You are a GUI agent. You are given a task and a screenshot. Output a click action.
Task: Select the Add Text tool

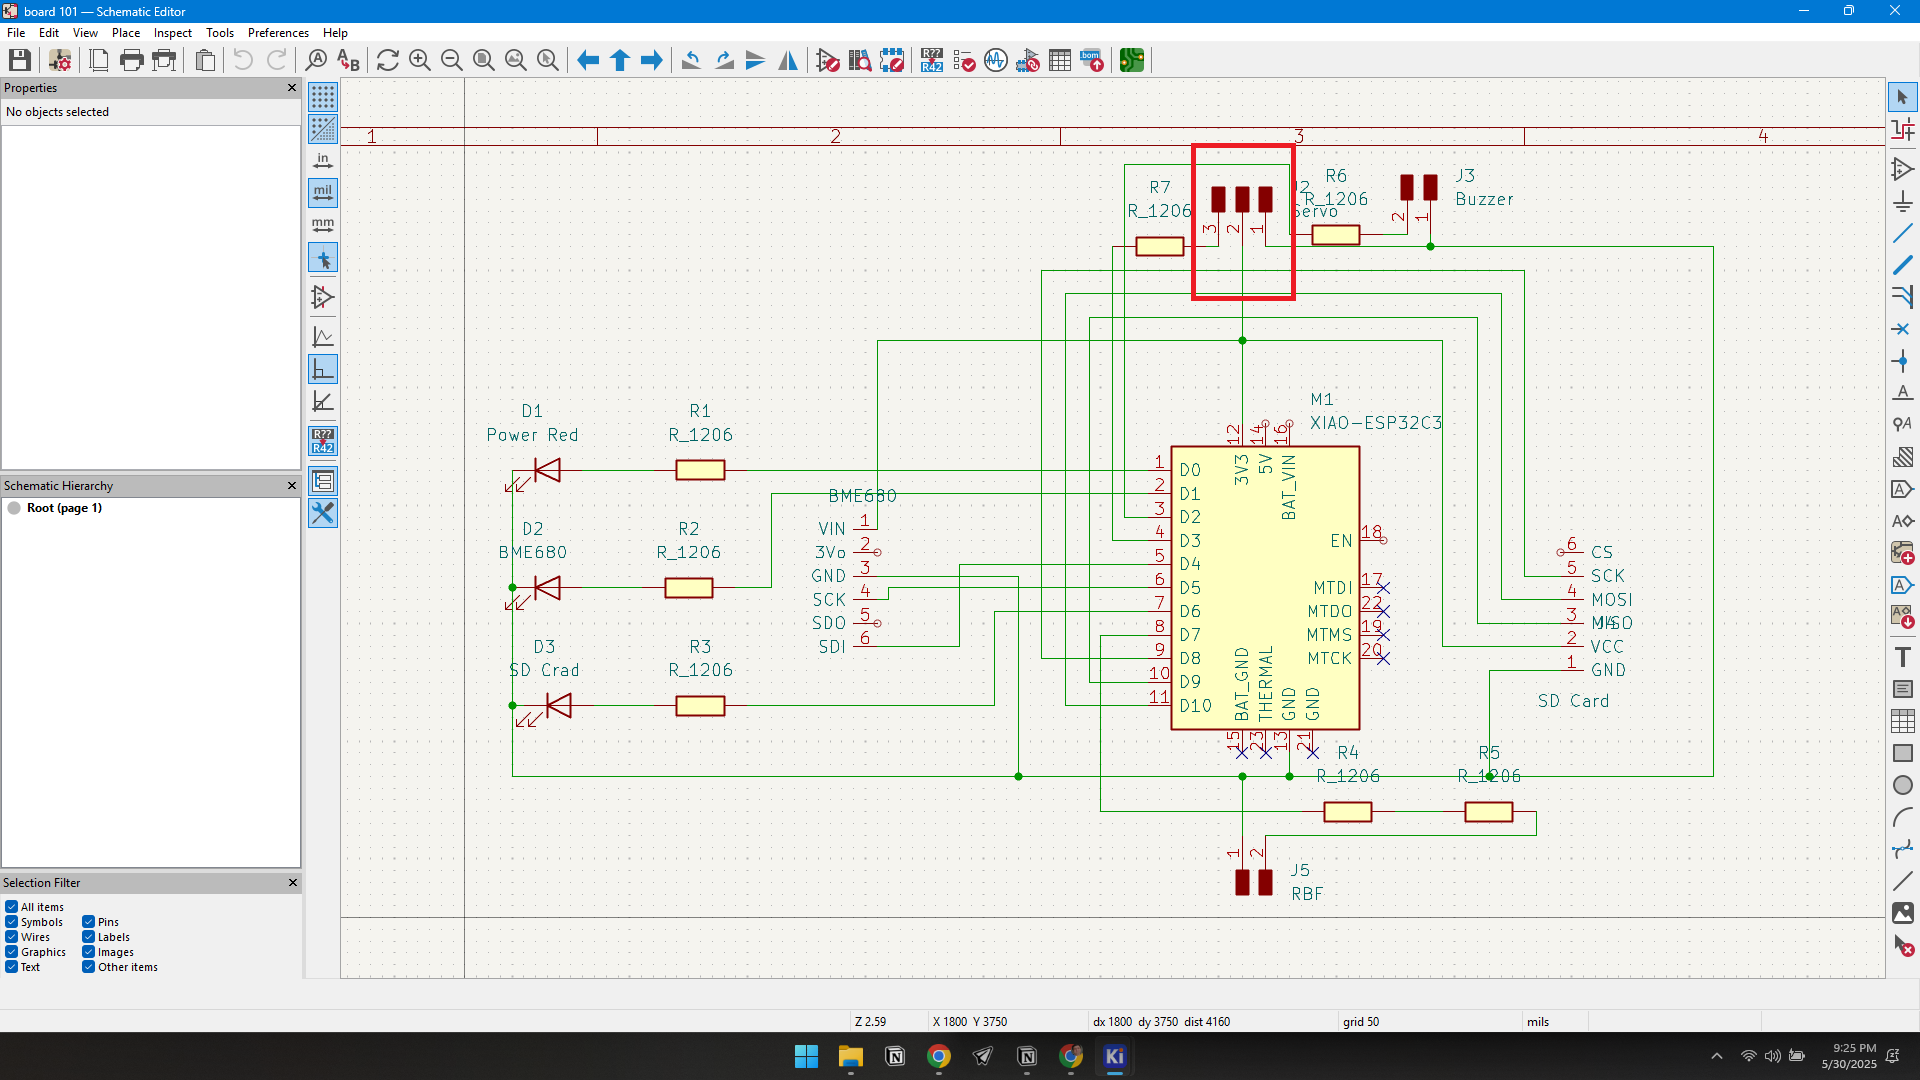(x=1903, y=657)
